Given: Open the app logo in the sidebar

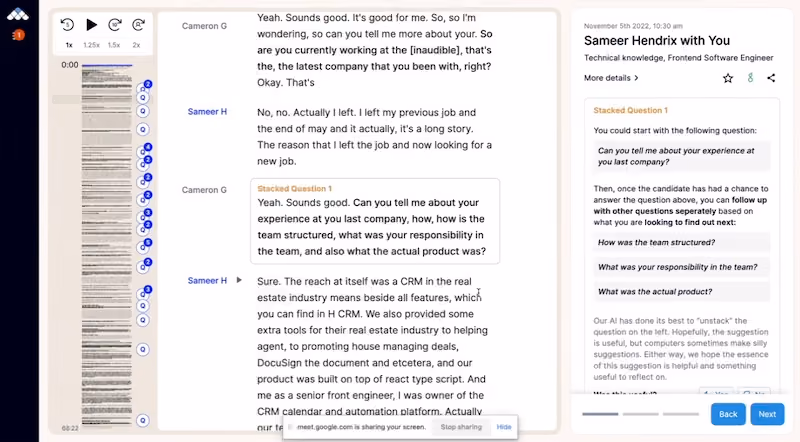Looking at the screenshot, I should [x=18, y=14].
